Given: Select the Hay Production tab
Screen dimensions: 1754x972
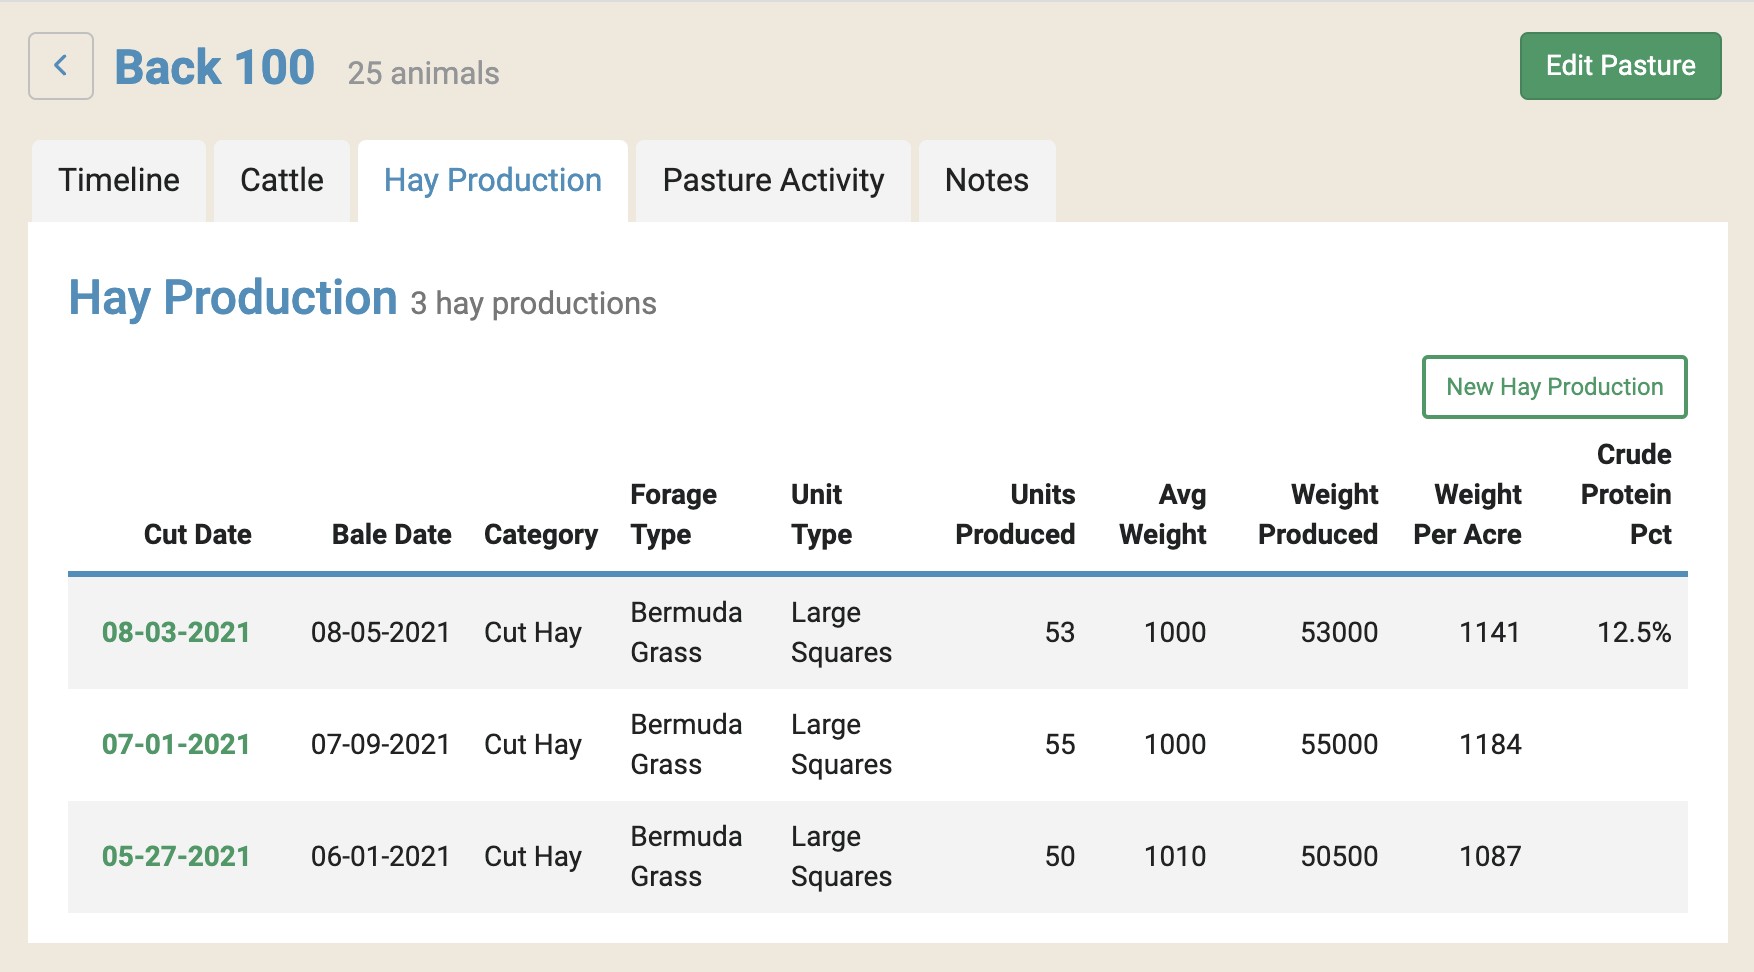Looking at the screenshot, I should pyautogui.click(x=492, y=181).
